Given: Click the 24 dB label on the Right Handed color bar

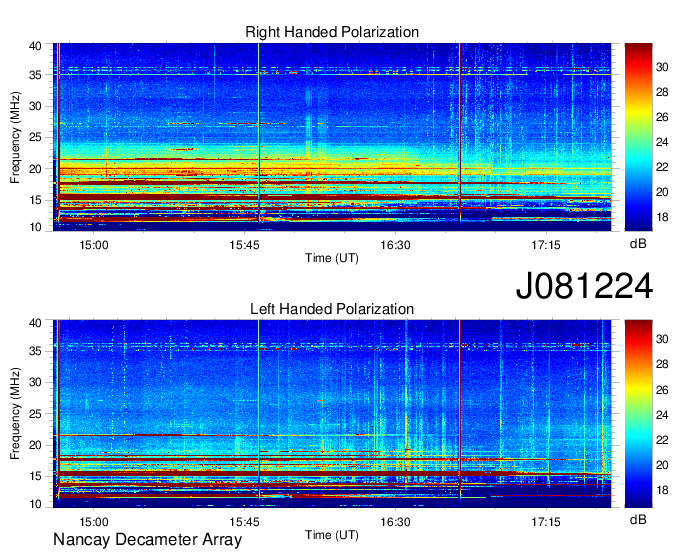Looking at the screenshot, I should (x=662, y=142).
